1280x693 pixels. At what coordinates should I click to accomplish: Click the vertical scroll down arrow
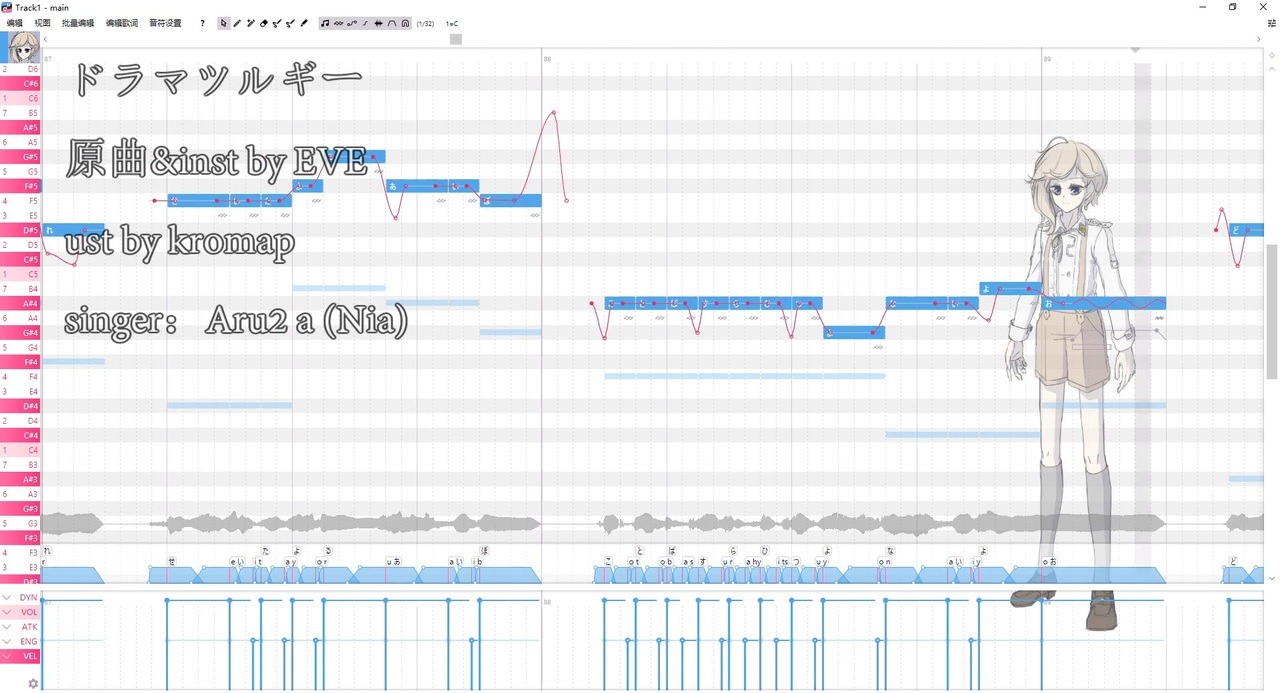pyautogui.click(x=1272, y=578)
